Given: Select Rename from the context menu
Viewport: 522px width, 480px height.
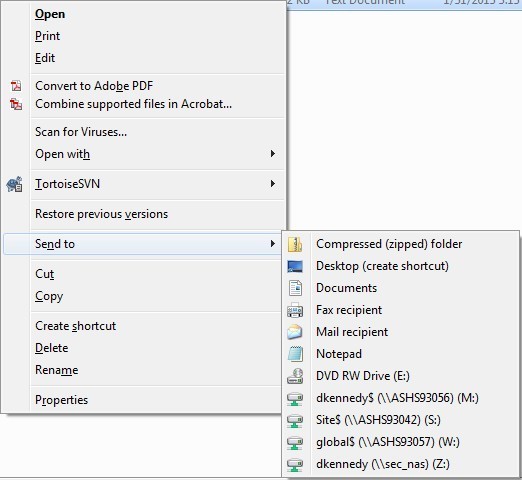Looking at the screenshot, I should tap(56, 370).
